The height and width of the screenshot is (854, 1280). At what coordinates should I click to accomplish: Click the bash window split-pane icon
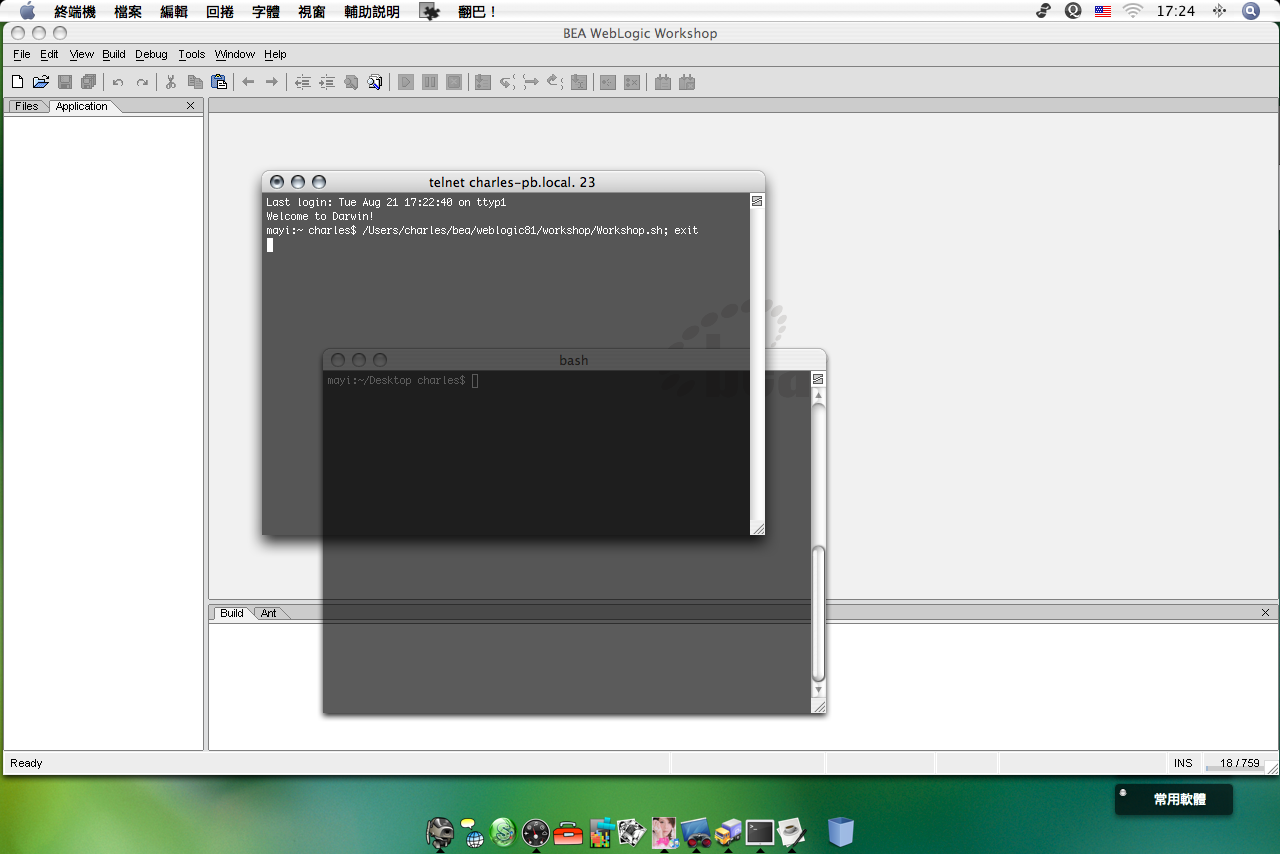click(818, 379)
